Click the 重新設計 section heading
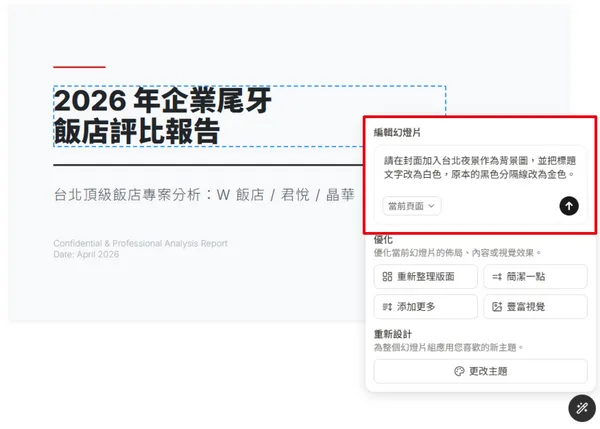 (x=393, y=334)
